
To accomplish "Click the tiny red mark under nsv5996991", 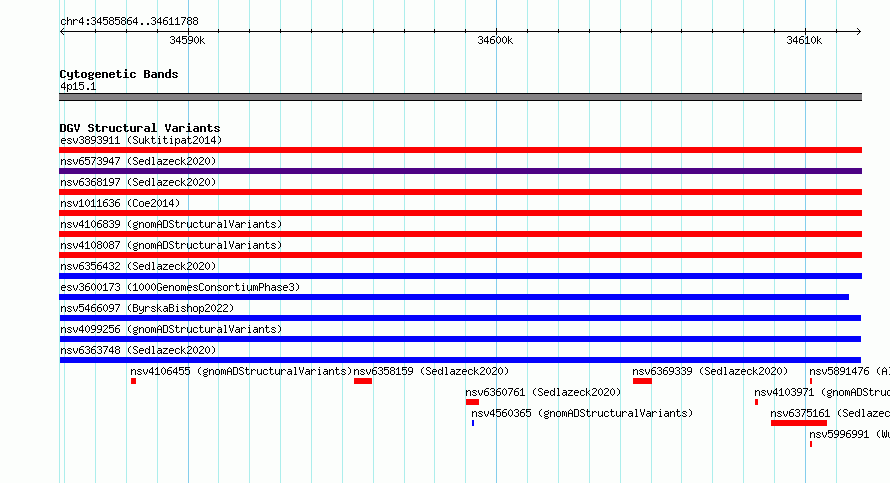I will 811,444.
